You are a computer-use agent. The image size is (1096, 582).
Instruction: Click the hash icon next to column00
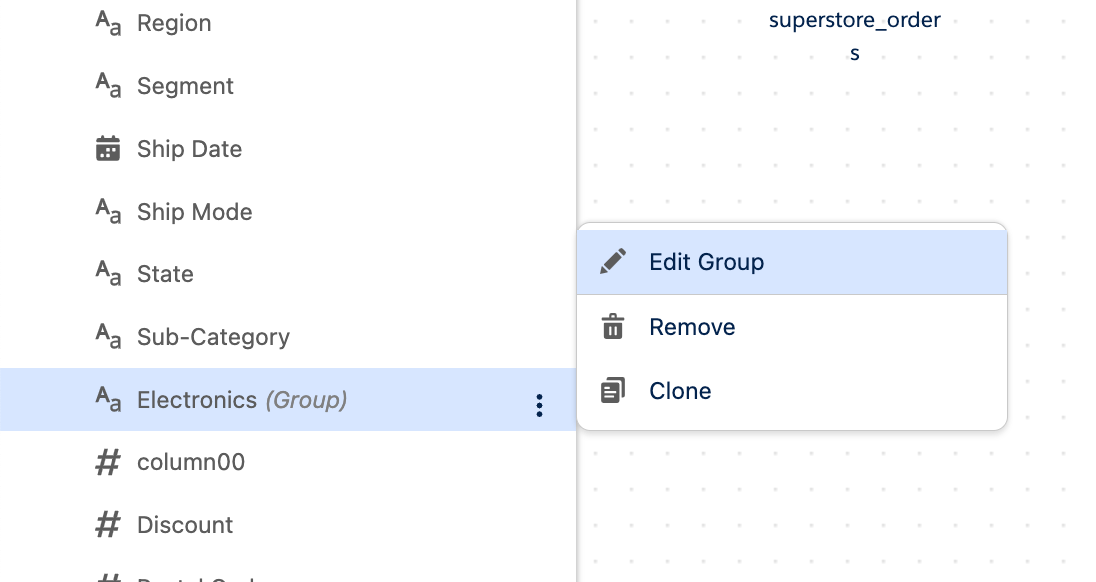pos(107,462)
